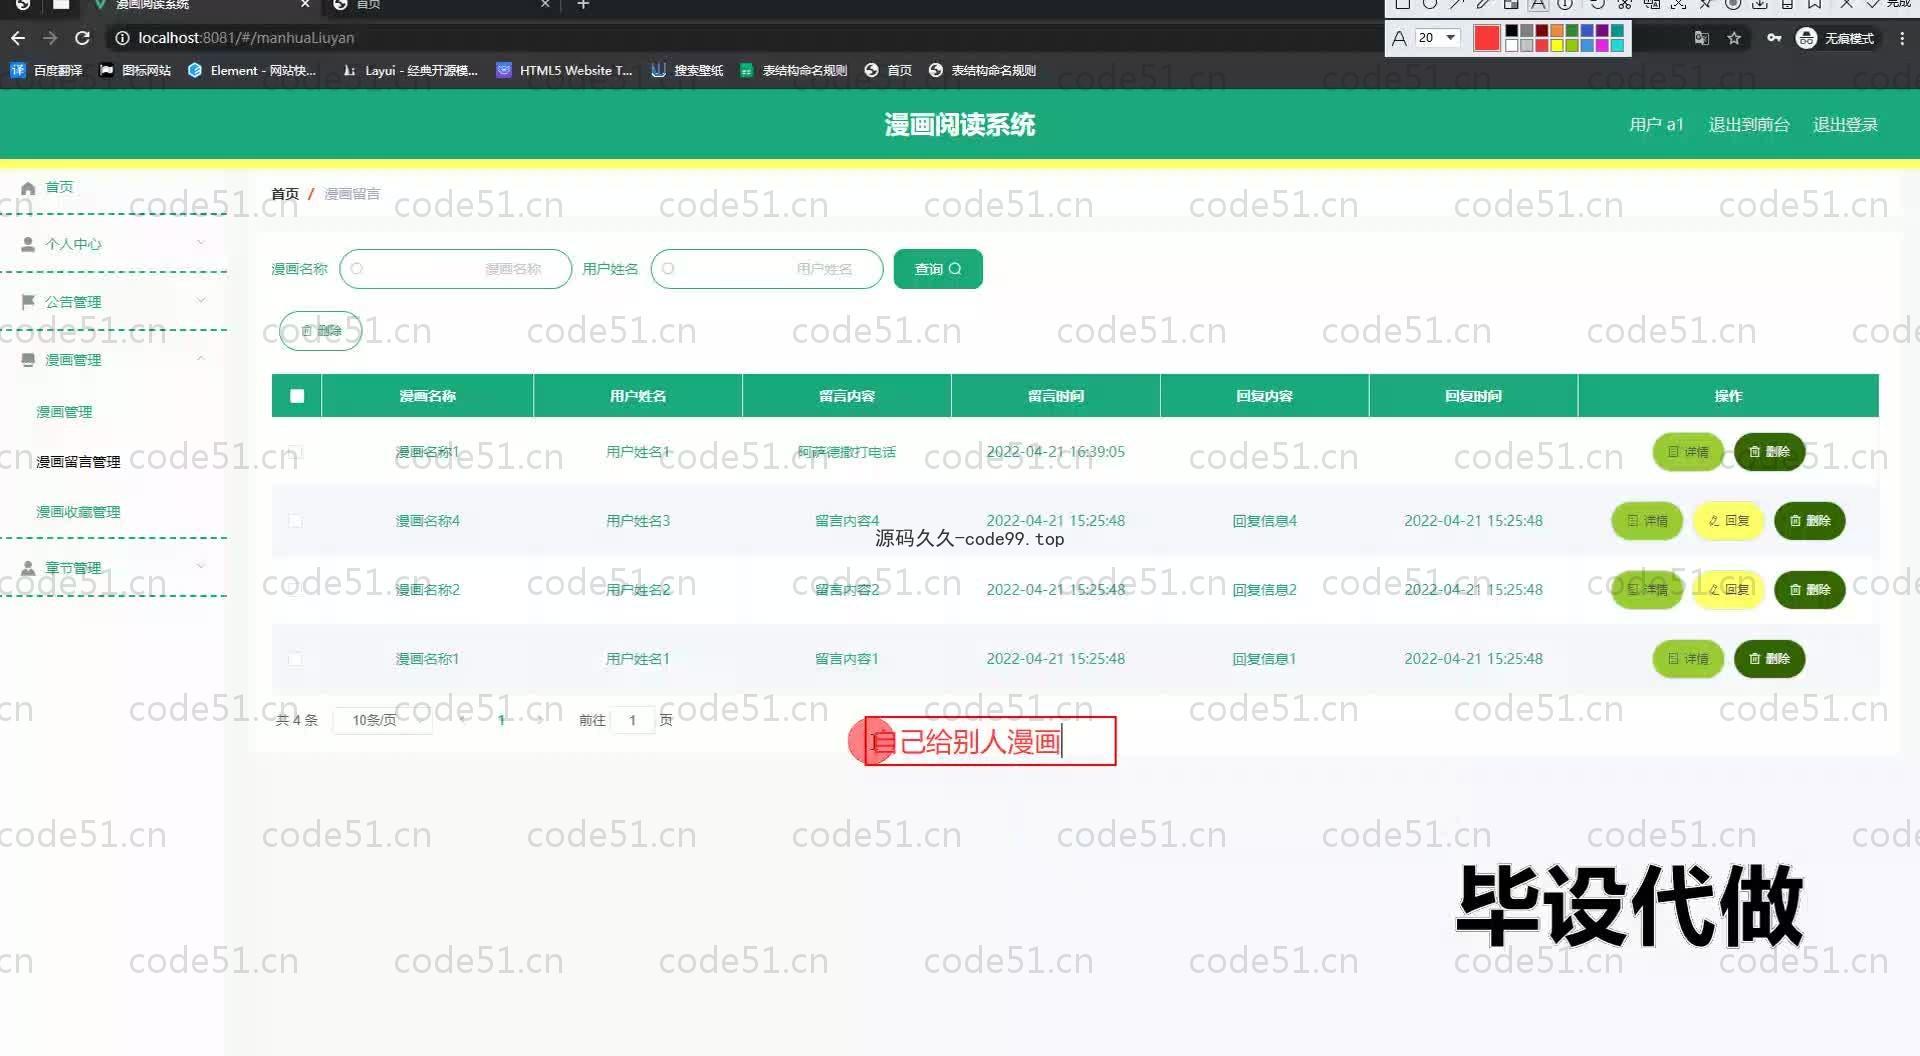Image resolution: width=1920 pixels, height=1056 pixels.
Task: Click 删除 for 漫画名称2 row
Action: pyautogui.click(x=1810, y=590)
